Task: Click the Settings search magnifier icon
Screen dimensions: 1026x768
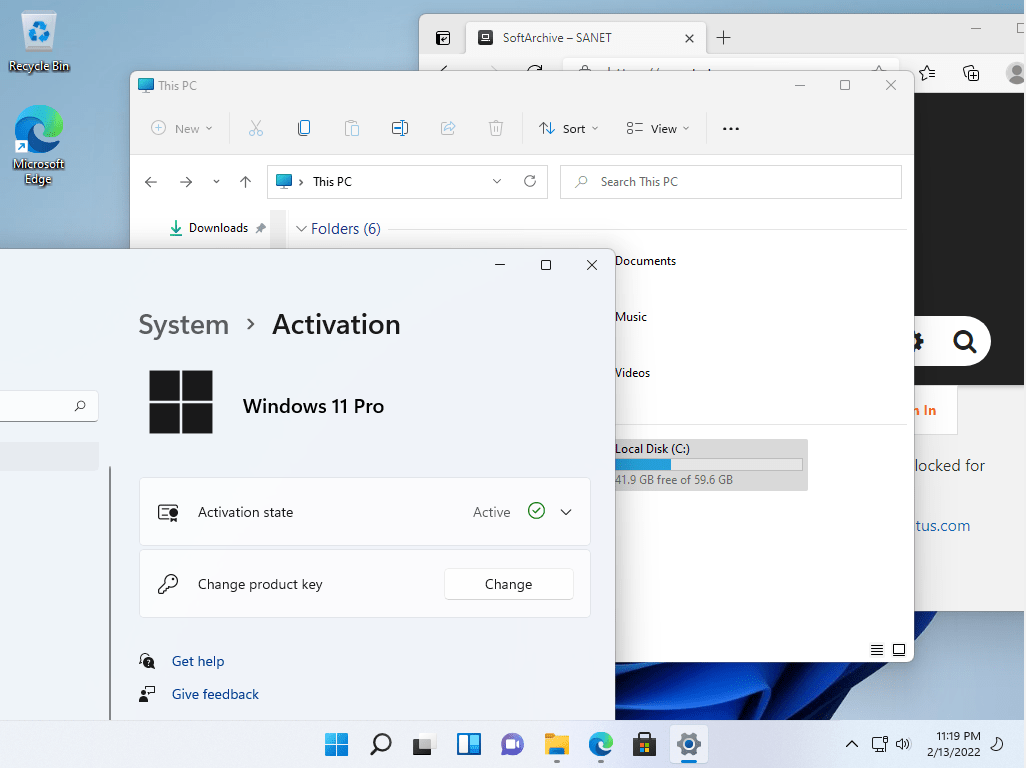Action: tap(80, 406)
